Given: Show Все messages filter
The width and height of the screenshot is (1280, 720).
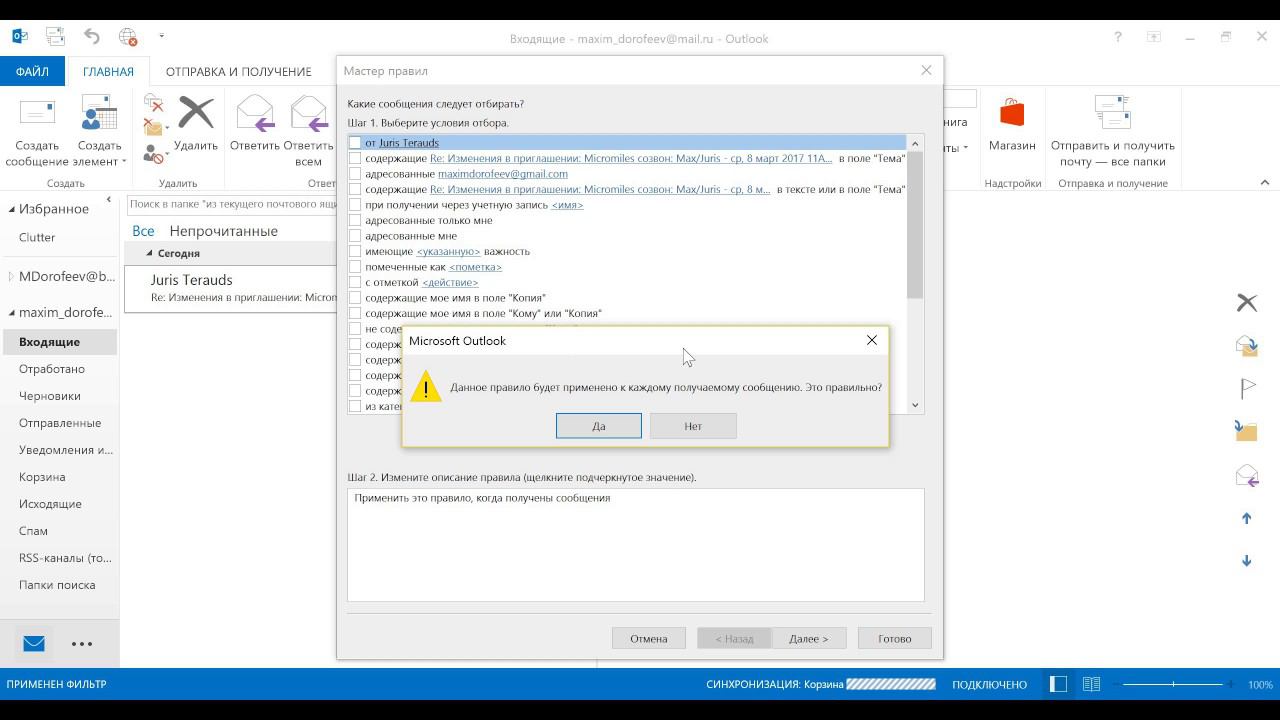Looking at the screenshot, I should pyautogui.click(x=143, y=231).
